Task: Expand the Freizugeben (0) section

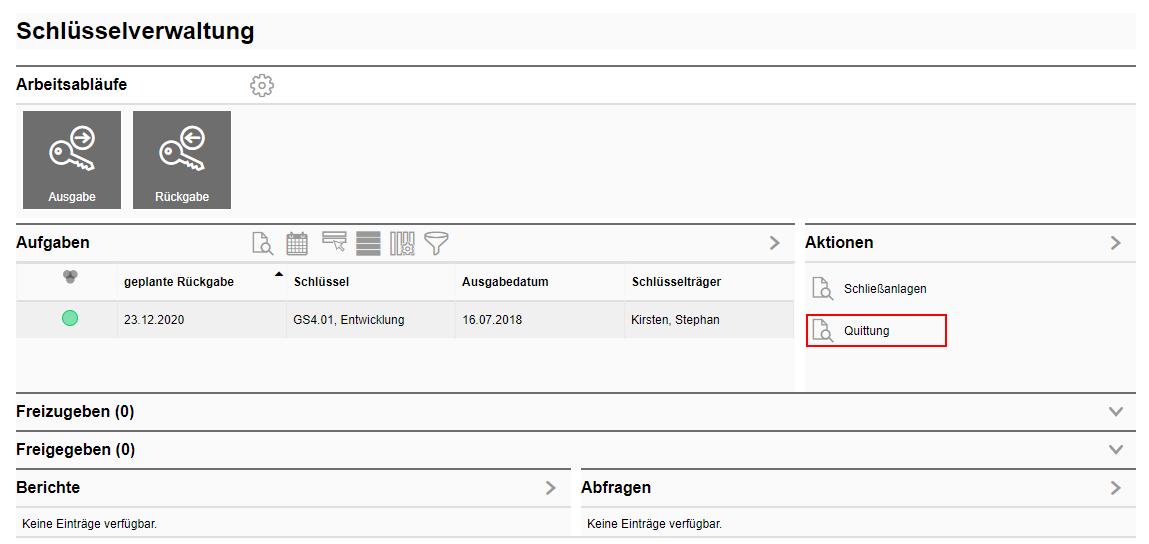Action: pos(1116,411)
